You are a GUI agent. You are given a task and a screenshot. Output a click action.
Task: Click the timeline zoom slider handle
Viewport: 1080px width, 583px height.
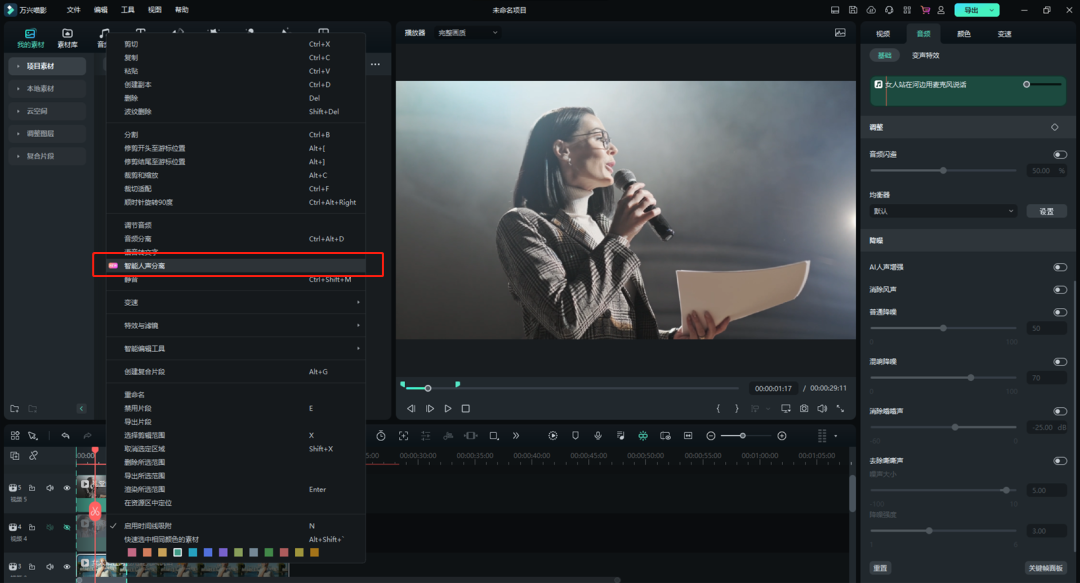[x=742, y=436]
